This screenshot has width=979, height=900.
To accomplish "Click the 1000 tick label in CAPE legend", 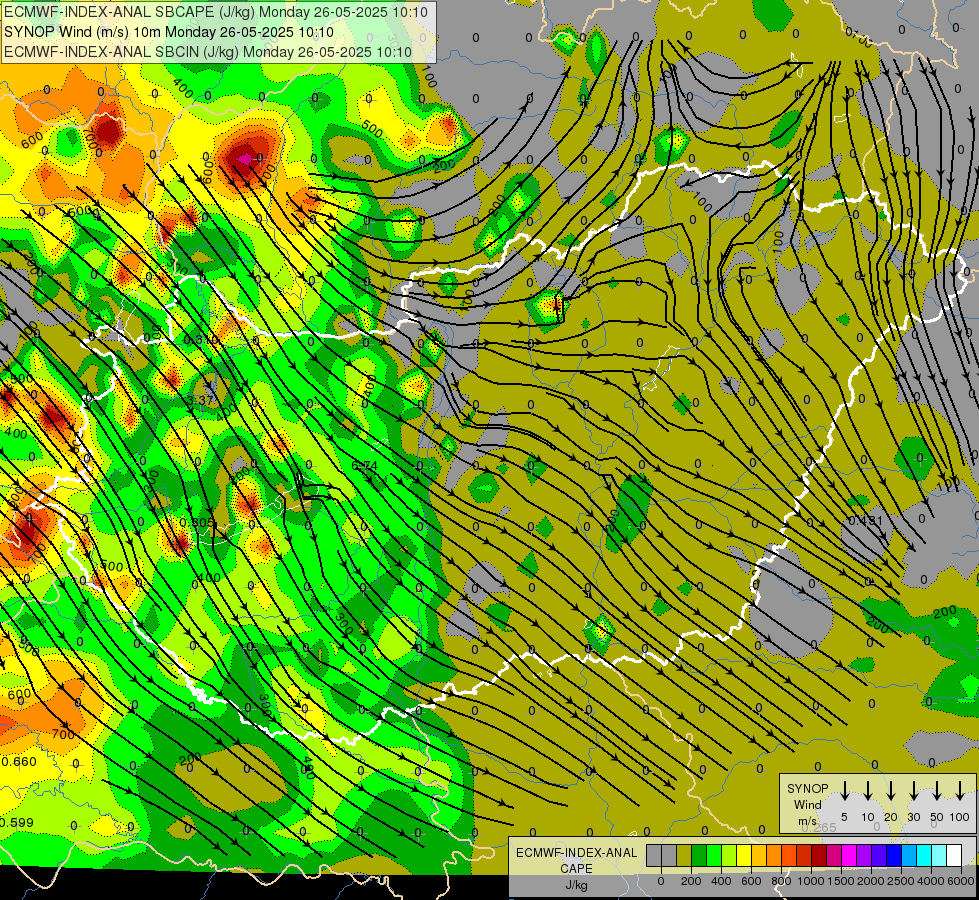I will tap(811, 881).
